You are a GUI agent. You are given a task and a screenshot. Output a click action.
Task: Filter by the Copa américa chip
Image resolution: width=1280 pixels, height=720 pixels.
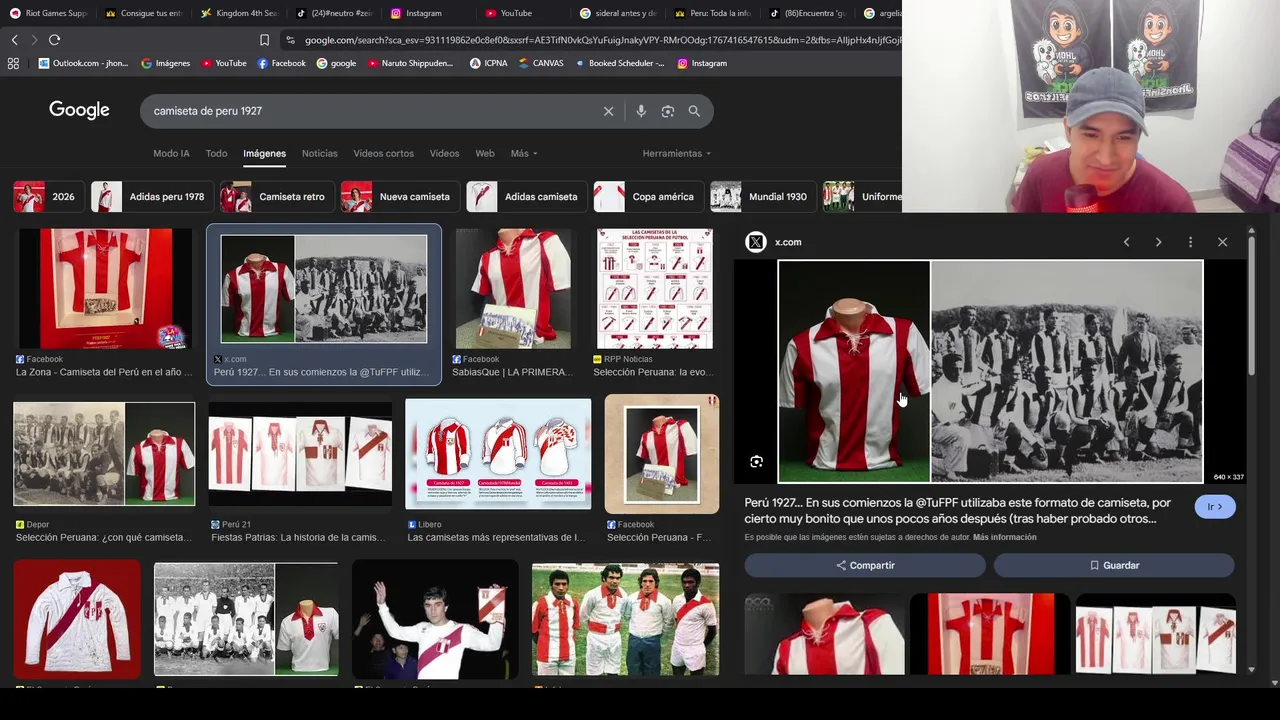648,196
